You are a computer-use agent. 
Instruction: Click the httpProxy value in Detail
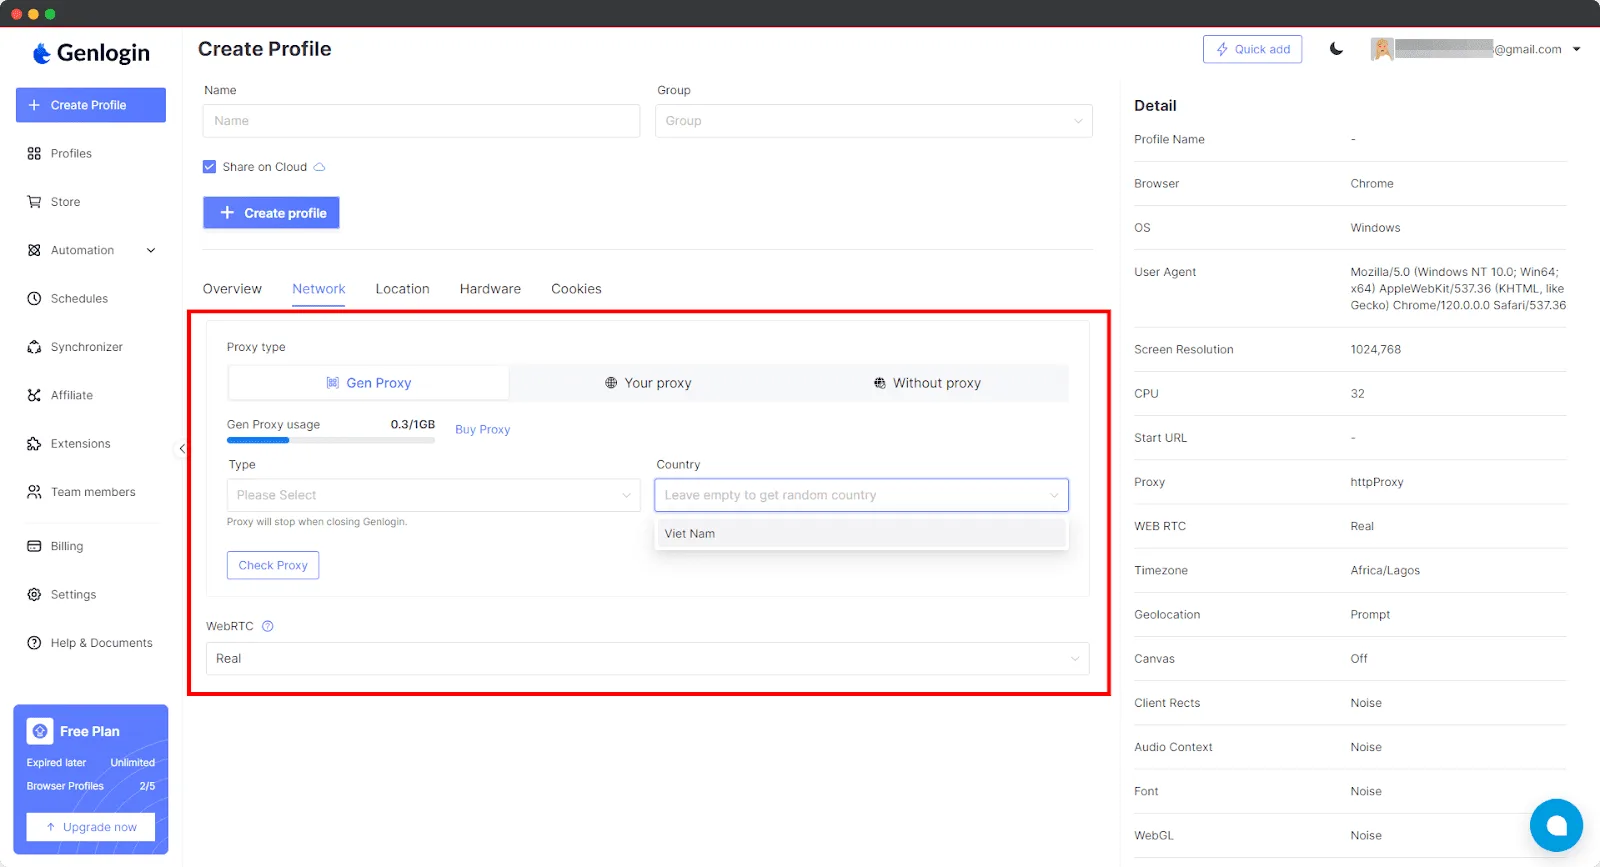[x=1377, y=482]
